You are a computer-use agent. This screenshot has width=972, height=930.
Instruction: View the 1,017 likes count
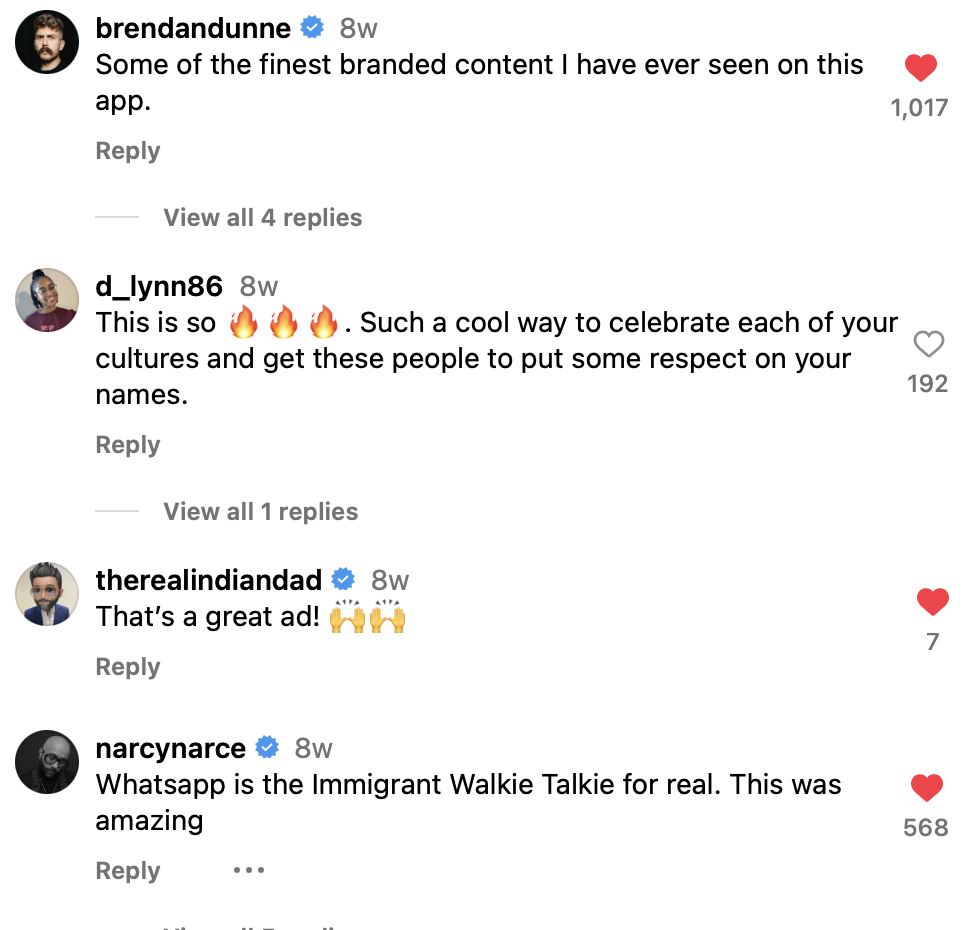tap(919, 108)
